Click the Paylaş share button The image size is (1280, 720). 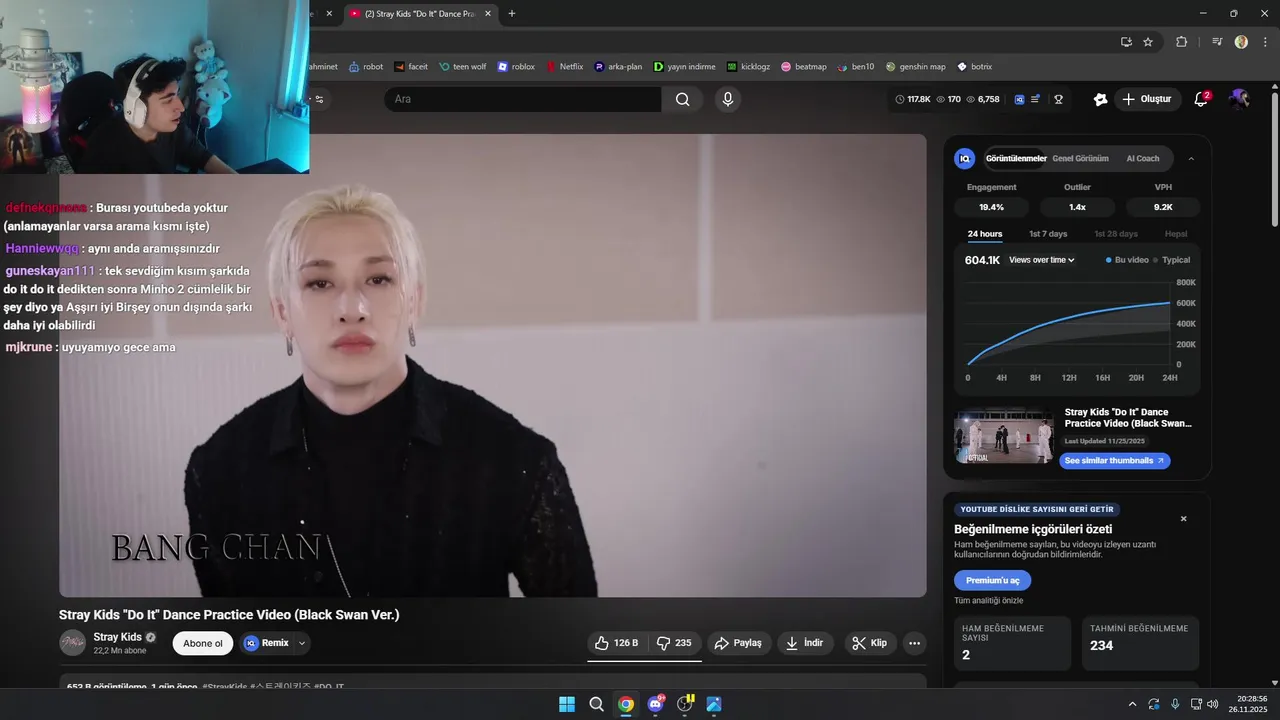tap(739, 643)
